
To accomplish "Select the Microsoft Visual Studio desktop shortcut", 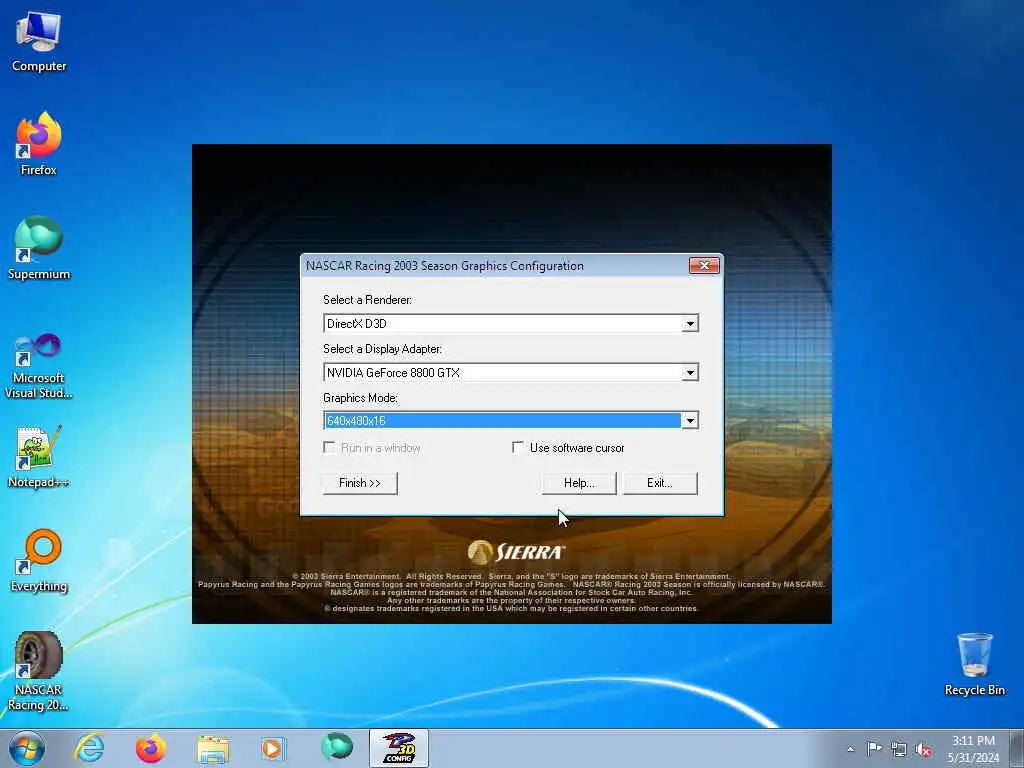I will [x=39, y=366].
